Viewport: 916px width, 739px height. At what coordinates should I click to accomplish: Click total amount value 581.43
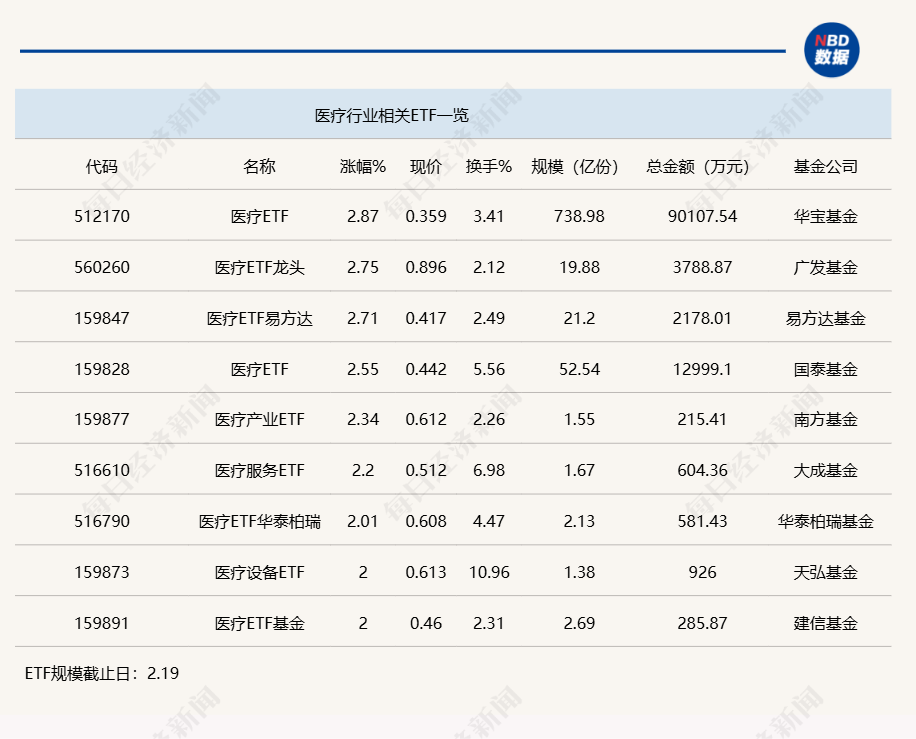(702, 521)
